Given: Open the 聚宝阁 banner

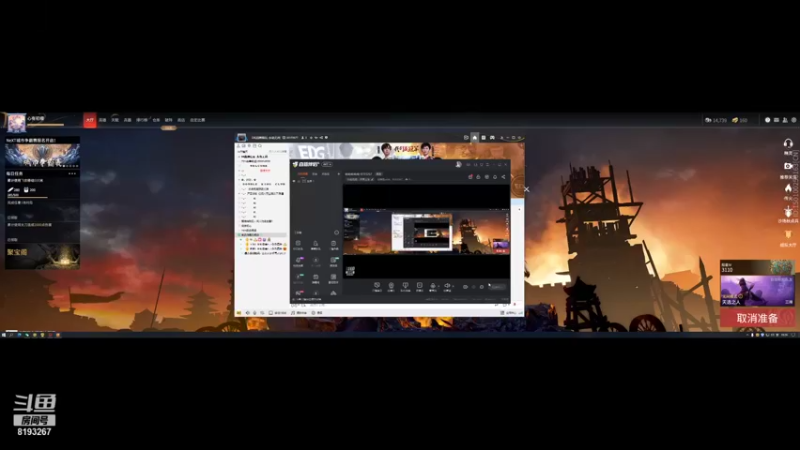Looking at the screenshot, I should pos(42,256).
